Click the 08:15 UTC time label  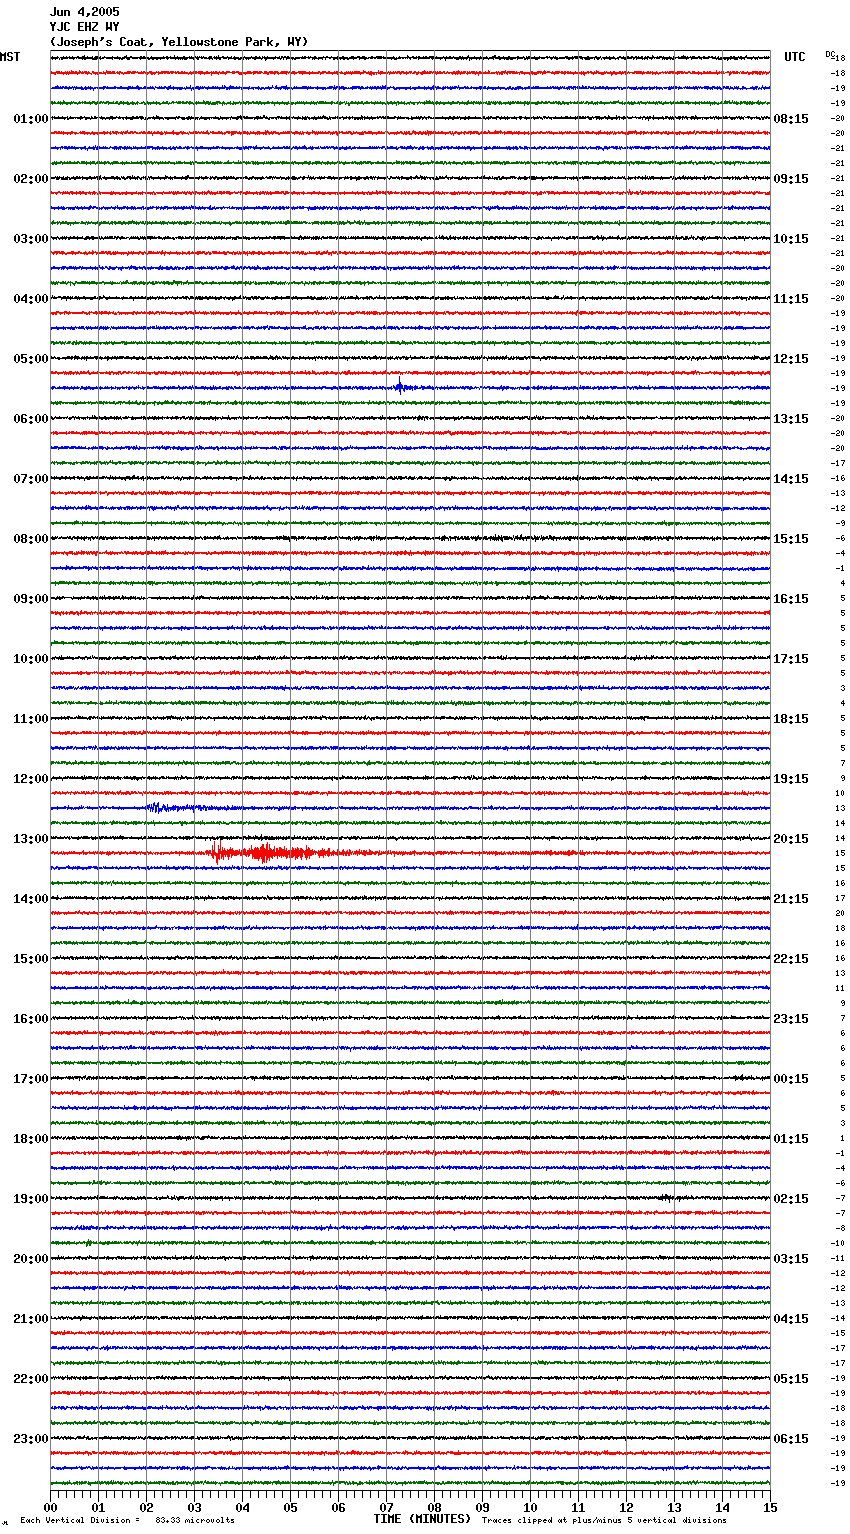click(x=791, y=119)
